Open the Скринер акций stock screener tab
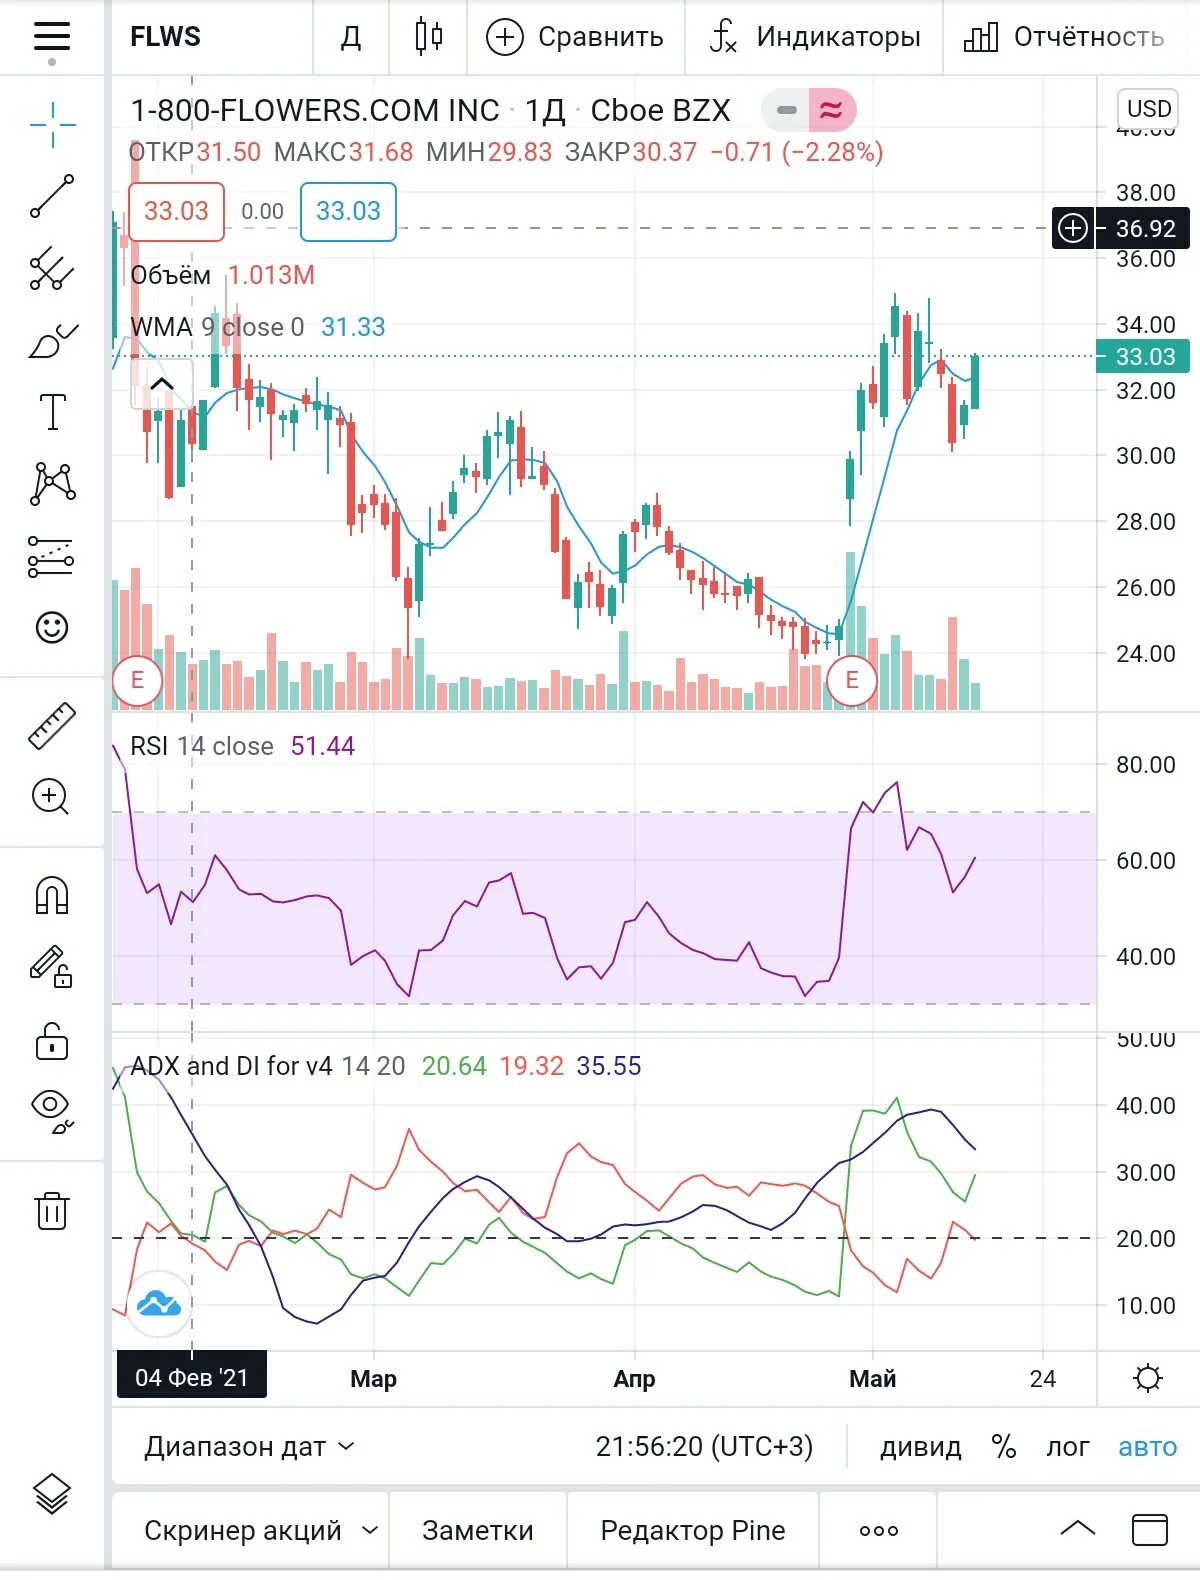The image size is (1200, 1580). (250, 1530)
